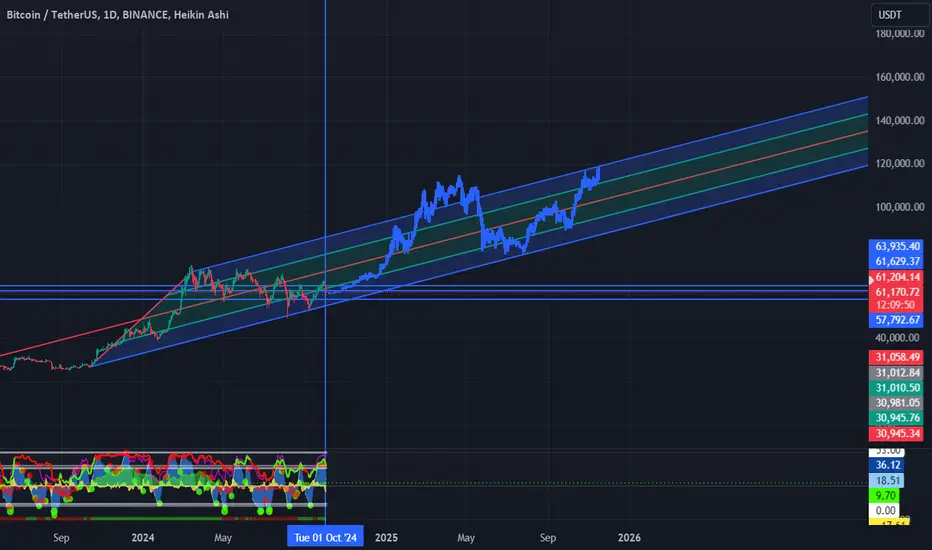This screenshot has width=932, height=550.
Task: Click the 12:09:50 countdown timer
Action: 896,305
